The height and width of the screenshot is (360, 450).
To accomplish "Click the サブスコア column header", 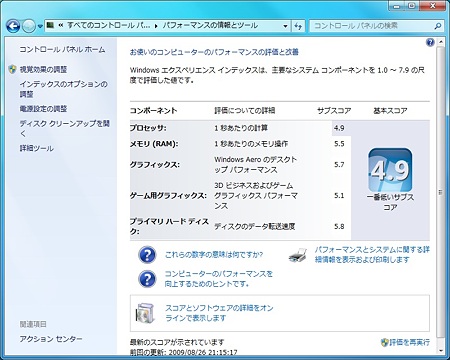I will pos(334,111).
